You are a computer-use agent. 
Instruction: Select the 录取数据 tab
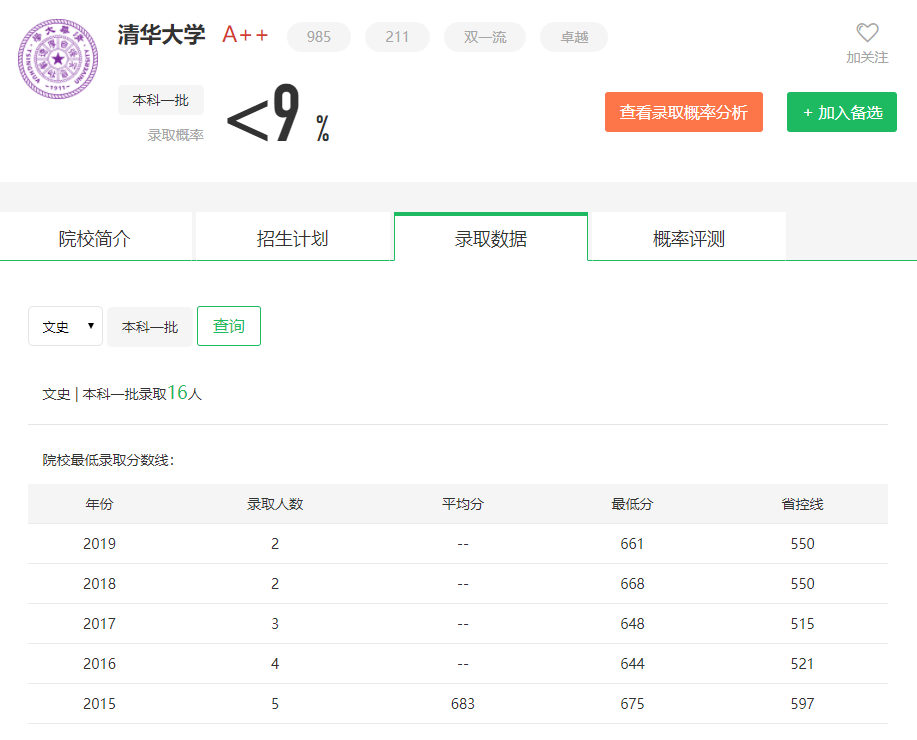pyautogui.click(x=491, y=238)
